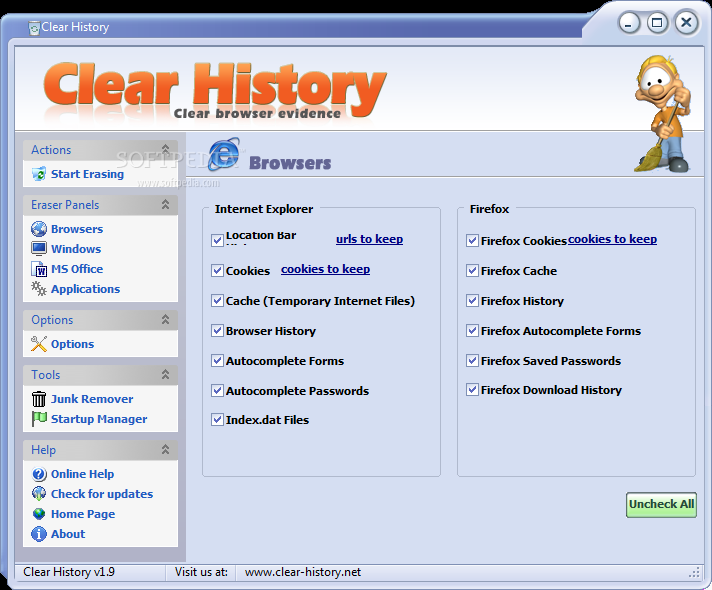712x590 pixels.
Task: Open the About dialog link
Action: [68, 534]
